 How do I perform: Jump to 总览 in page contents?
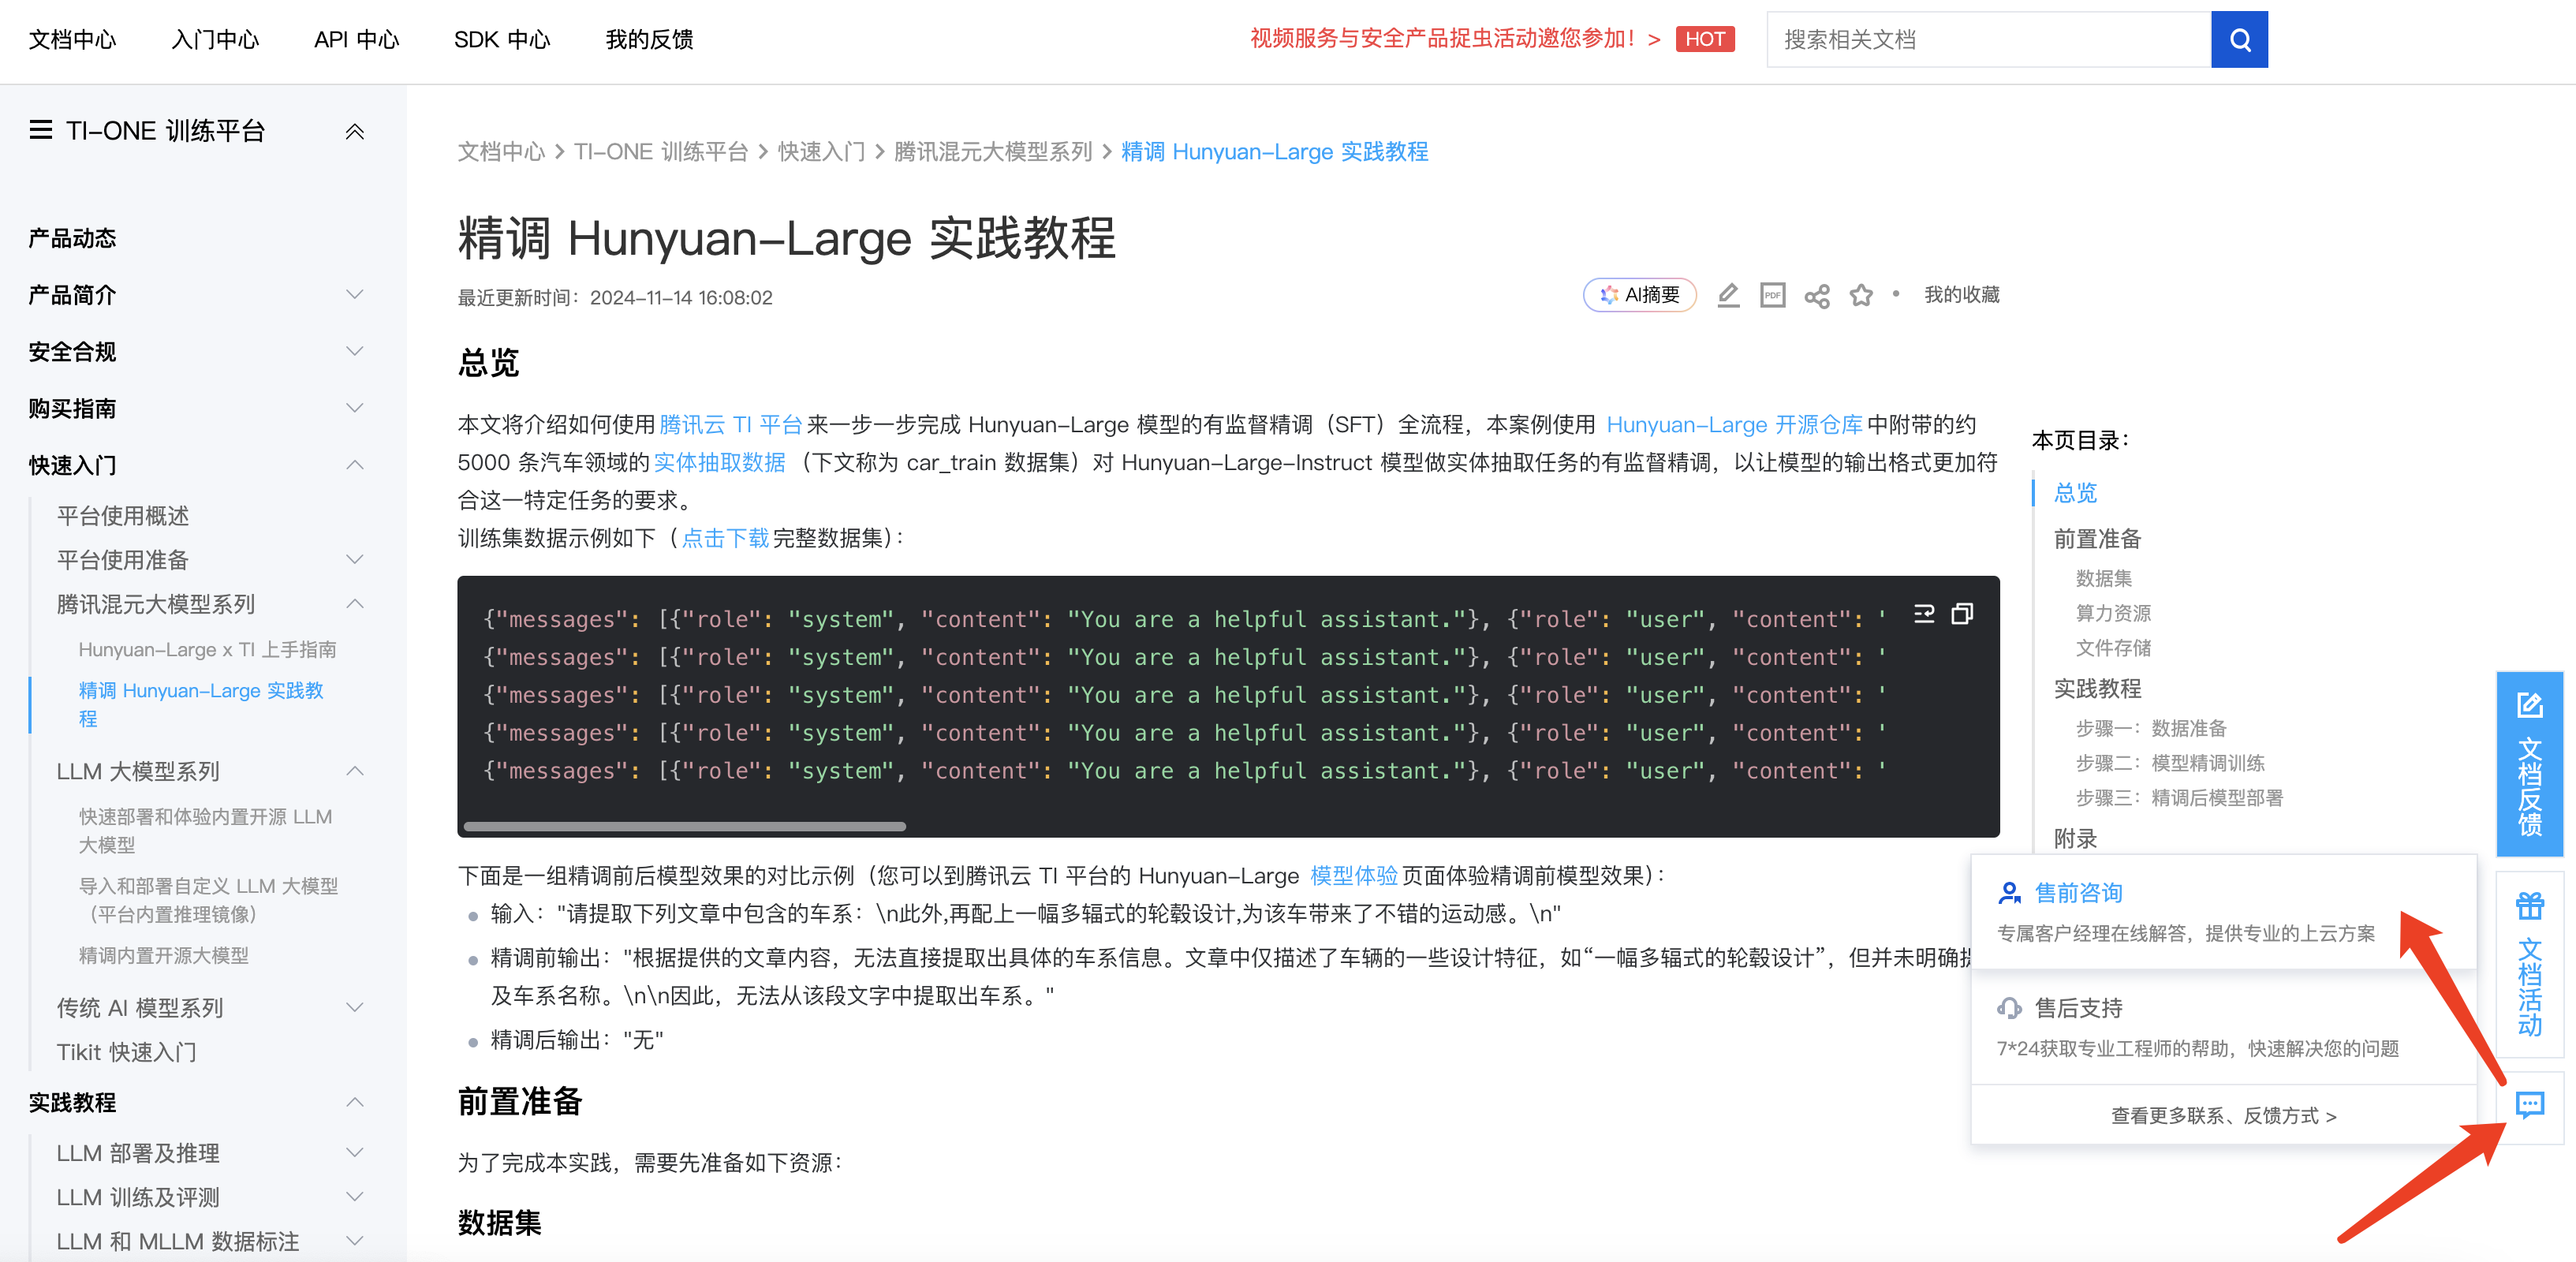(2075, 493)
